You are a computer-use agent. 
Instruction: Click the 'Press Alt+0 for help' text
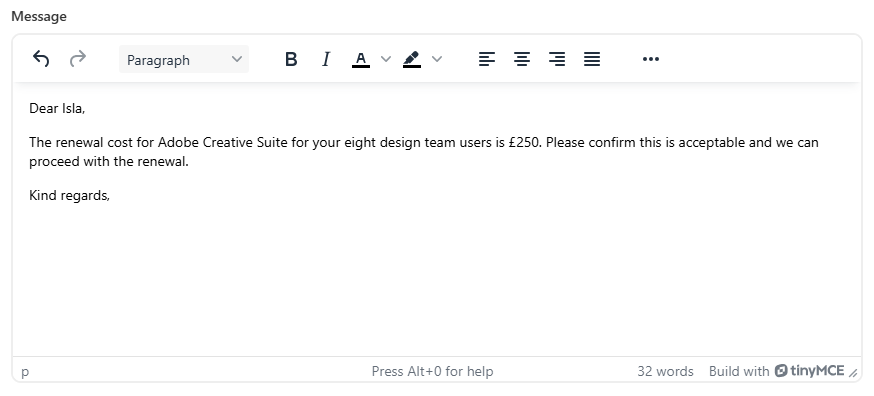[x=433, y=371]
